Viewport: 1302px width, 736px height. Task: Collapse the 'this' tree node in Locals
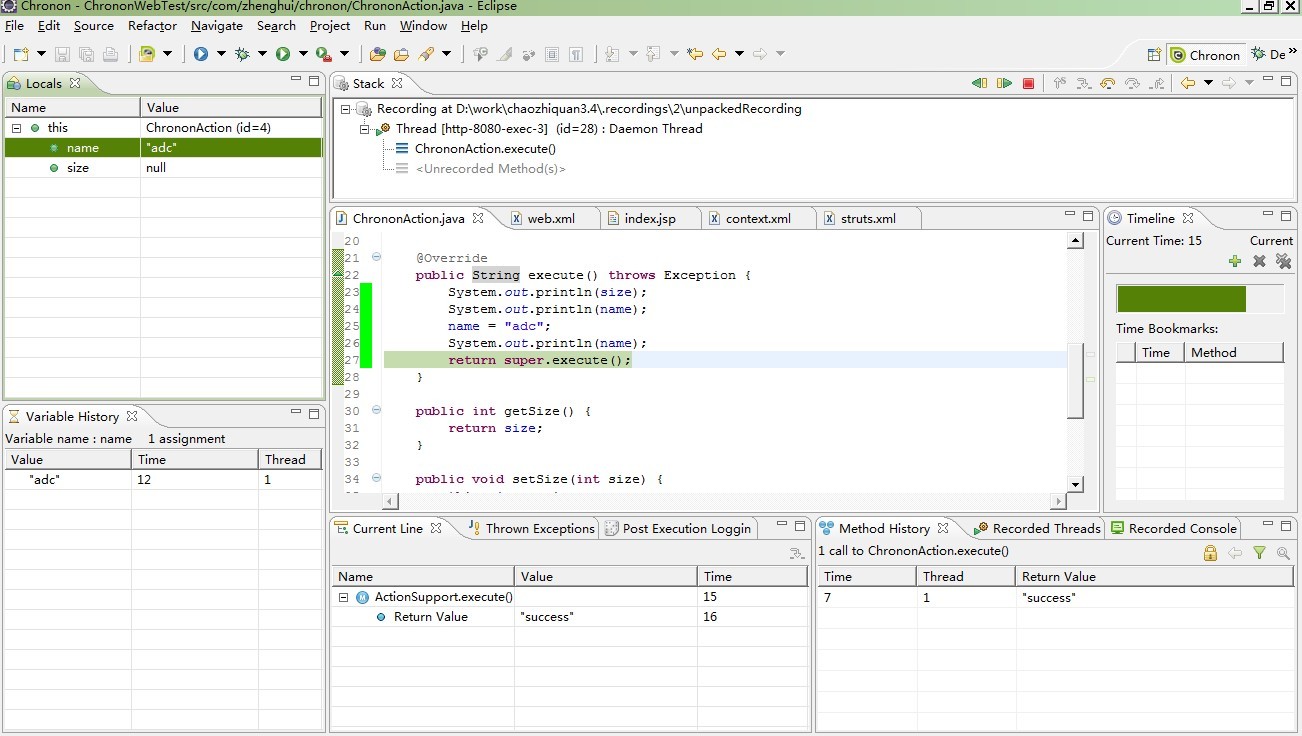coord(17,128)
